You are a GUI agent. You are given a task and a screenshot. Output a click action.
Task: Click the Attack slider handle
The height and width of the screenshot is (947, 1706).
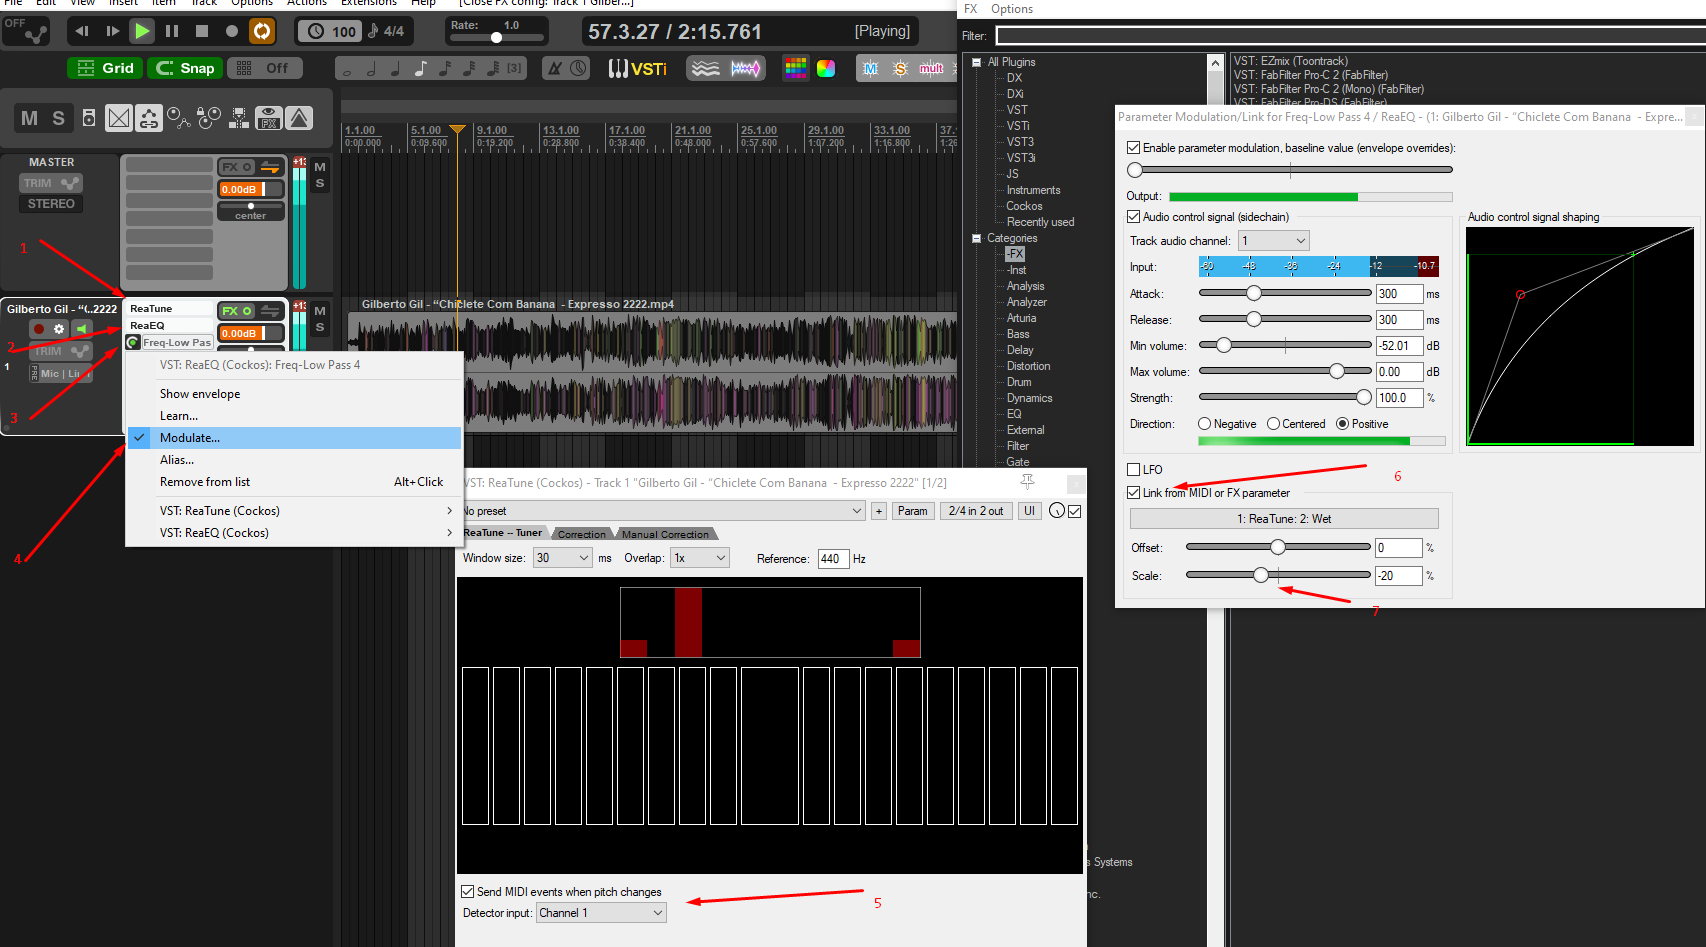(x=1253, y=293)
